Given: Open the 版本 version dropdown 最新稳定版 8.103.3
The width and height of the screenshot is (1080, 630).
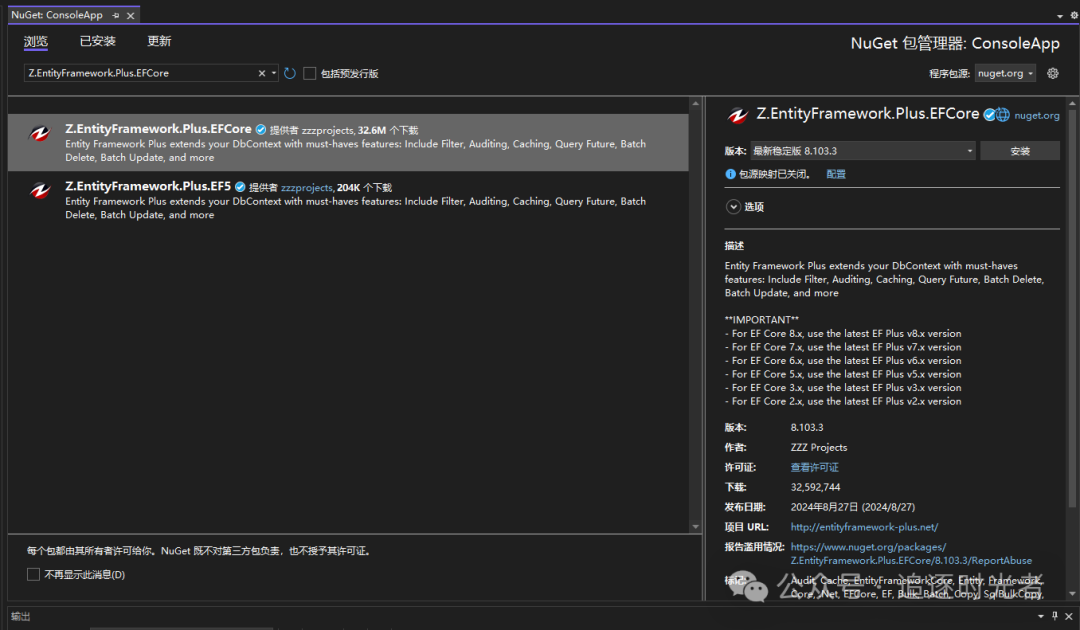Looking at the screenshot, I should pos(862,151).
